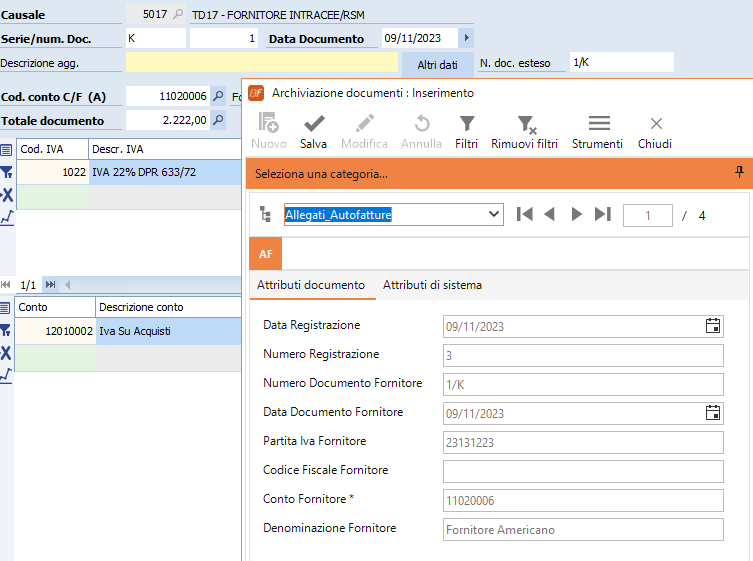Image resolution: width=753 pixels, height=561 pixels.
Task: Click the N. doc. esteso field
Action: [621, 62]
